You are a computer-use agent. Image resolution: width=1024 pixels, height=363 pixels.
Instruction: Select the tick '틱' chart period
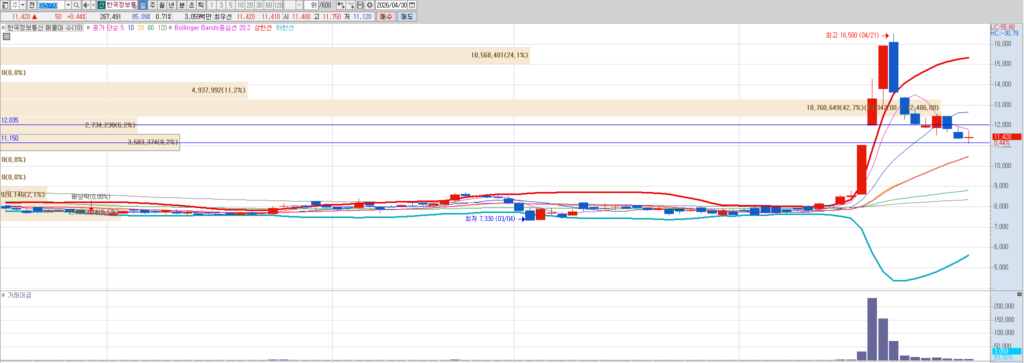[200, 5]
